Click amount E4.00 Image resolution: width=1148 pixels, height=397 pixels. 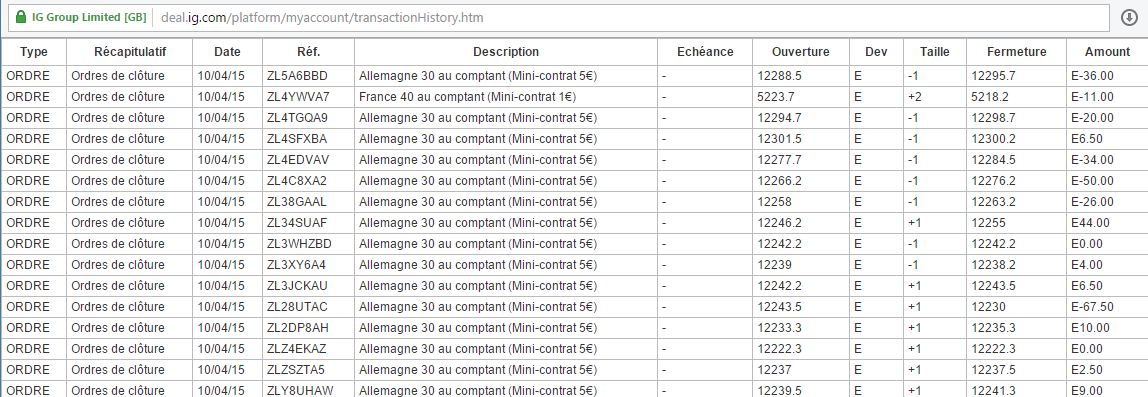[x=1087, y=265]
